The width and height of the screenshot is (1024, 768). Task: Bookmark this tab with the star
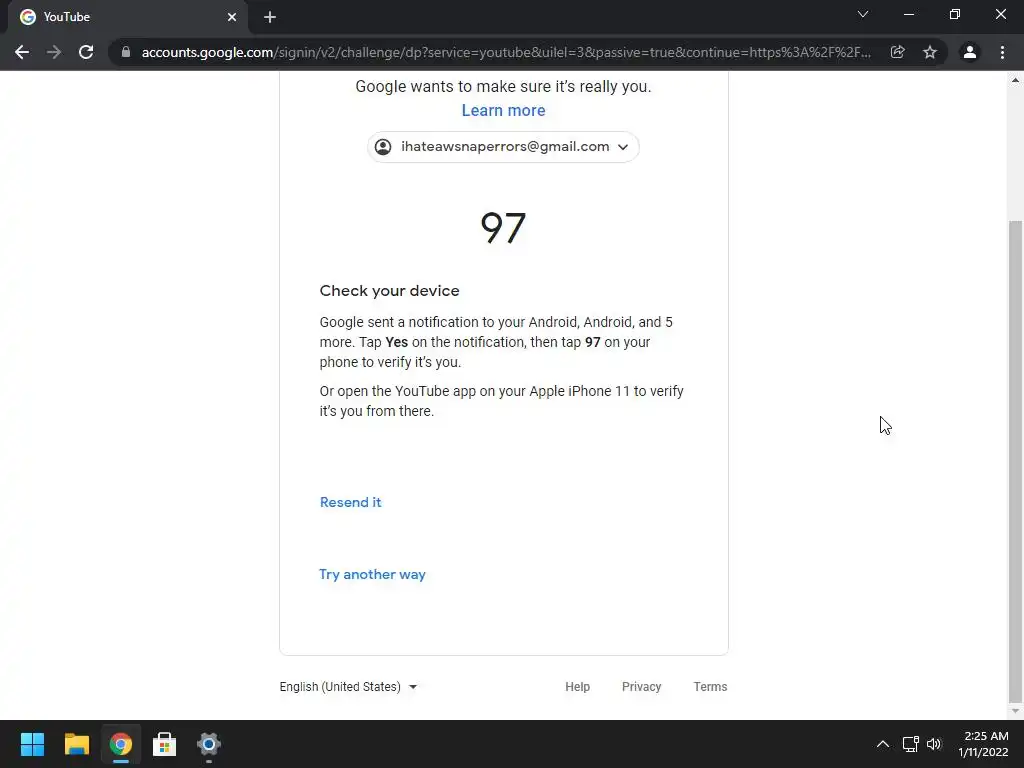tap(930, 52)
